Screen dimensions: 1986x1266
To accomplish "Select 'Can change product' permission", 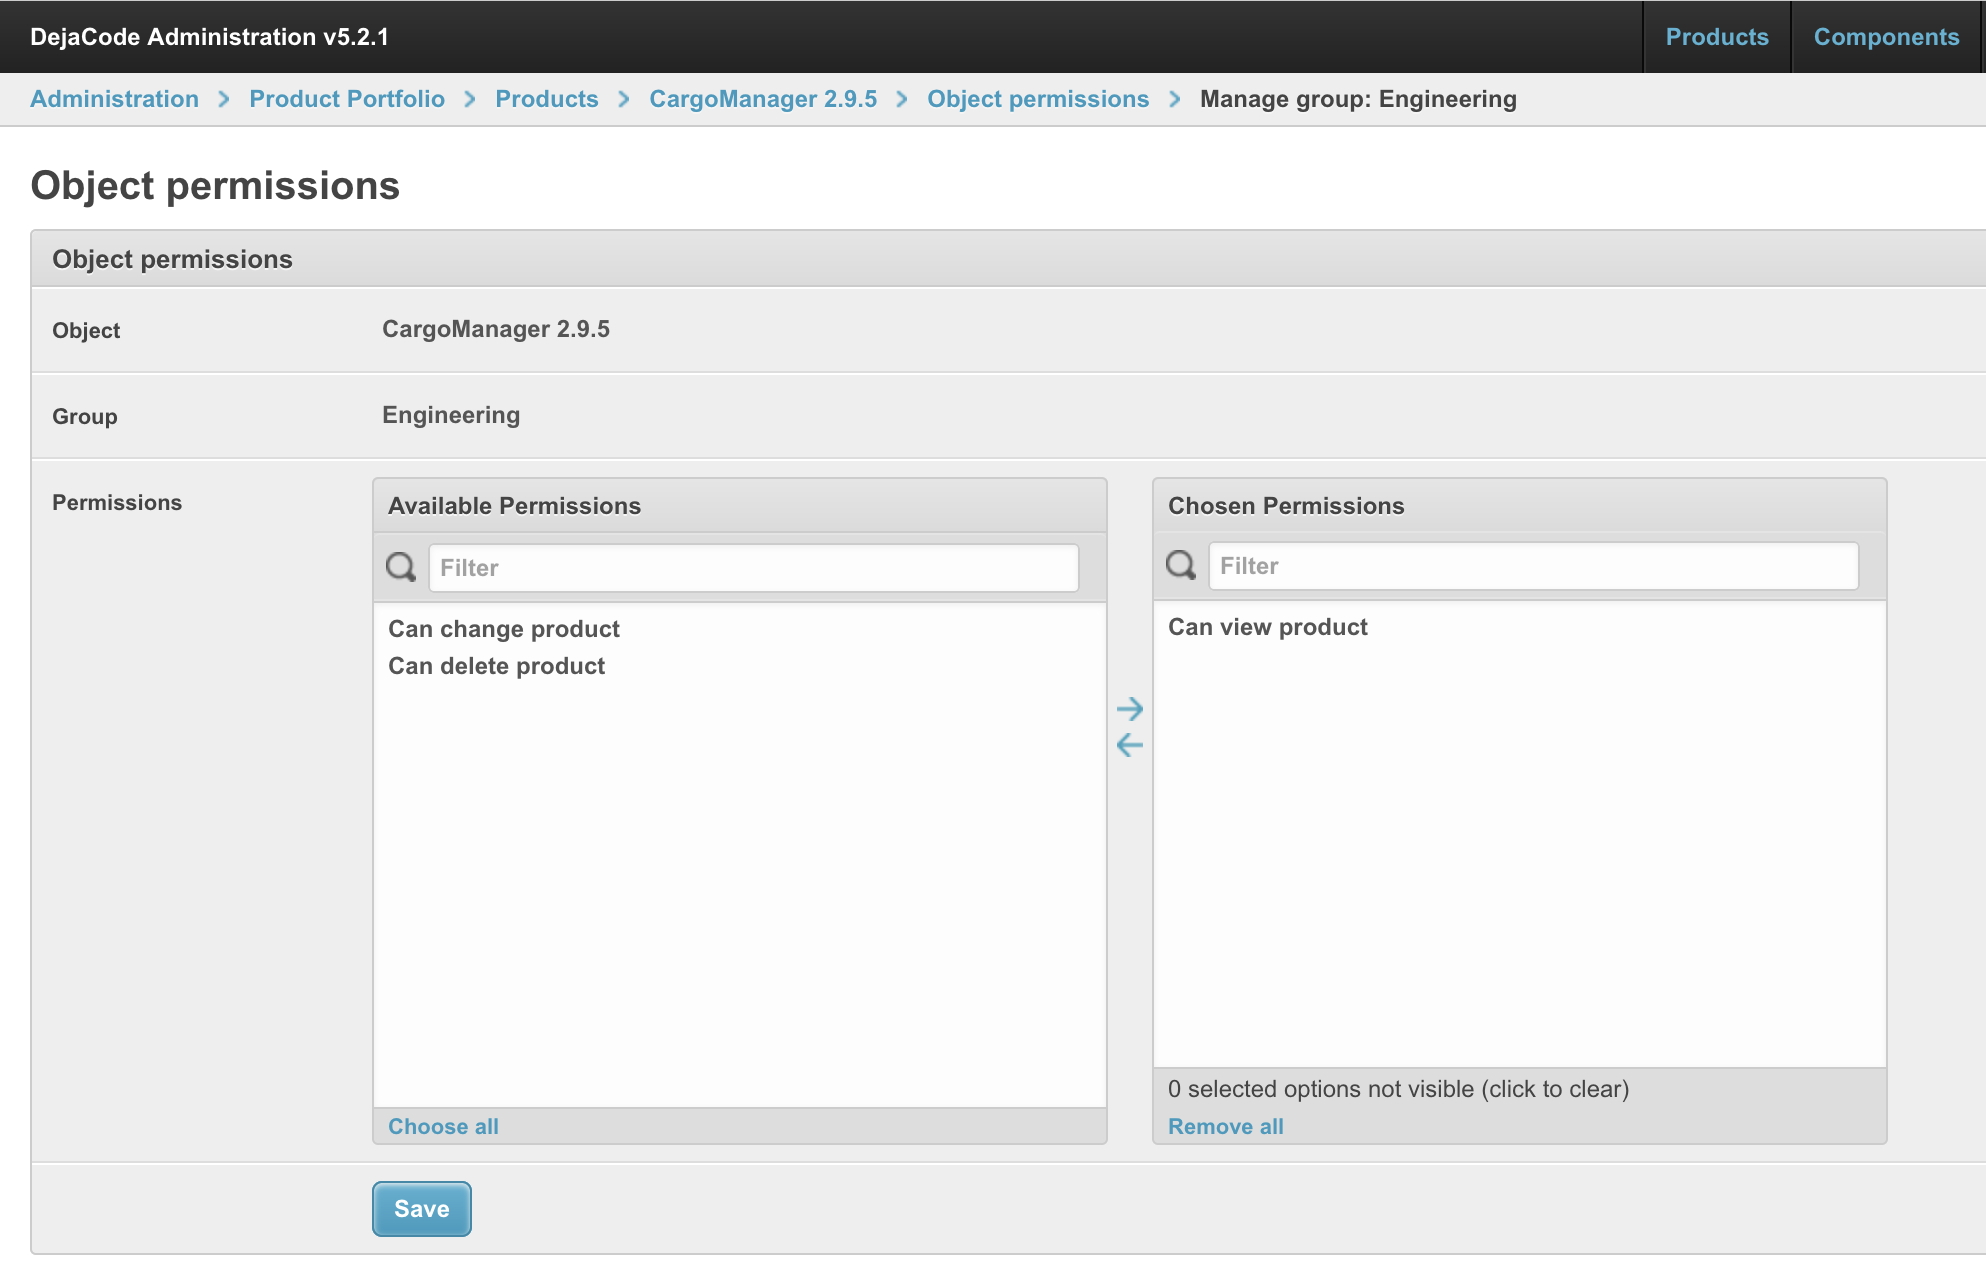I will tap(504, 629).
